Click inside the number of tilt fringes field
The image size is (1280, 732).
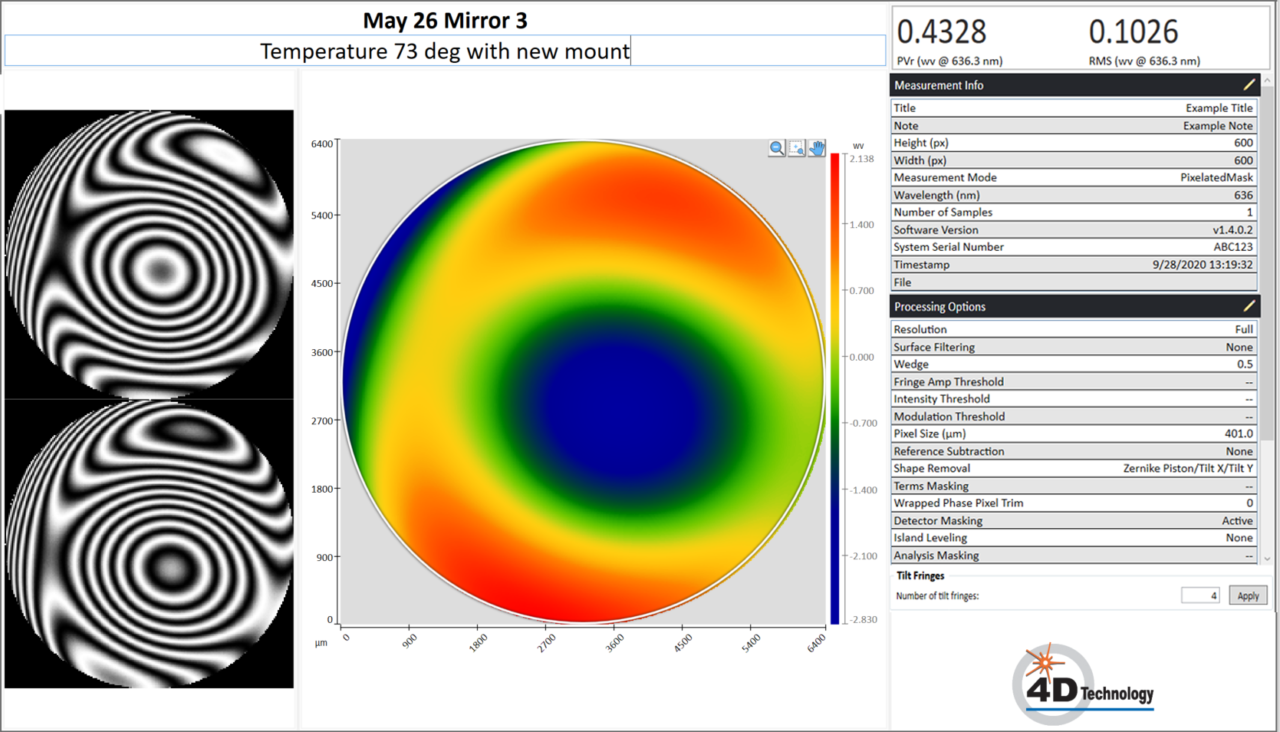tap(1200, 595)
